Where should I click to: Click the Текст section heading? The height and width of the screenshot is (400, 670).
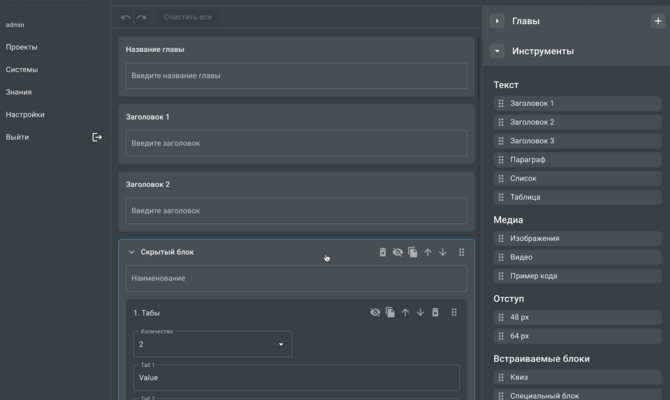506,85
